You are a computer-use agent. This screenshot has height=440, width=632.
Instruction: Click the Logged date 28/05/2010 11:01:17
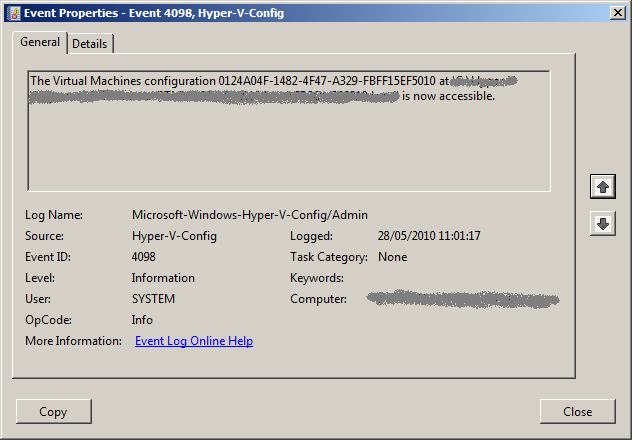[x=429, y=236]
